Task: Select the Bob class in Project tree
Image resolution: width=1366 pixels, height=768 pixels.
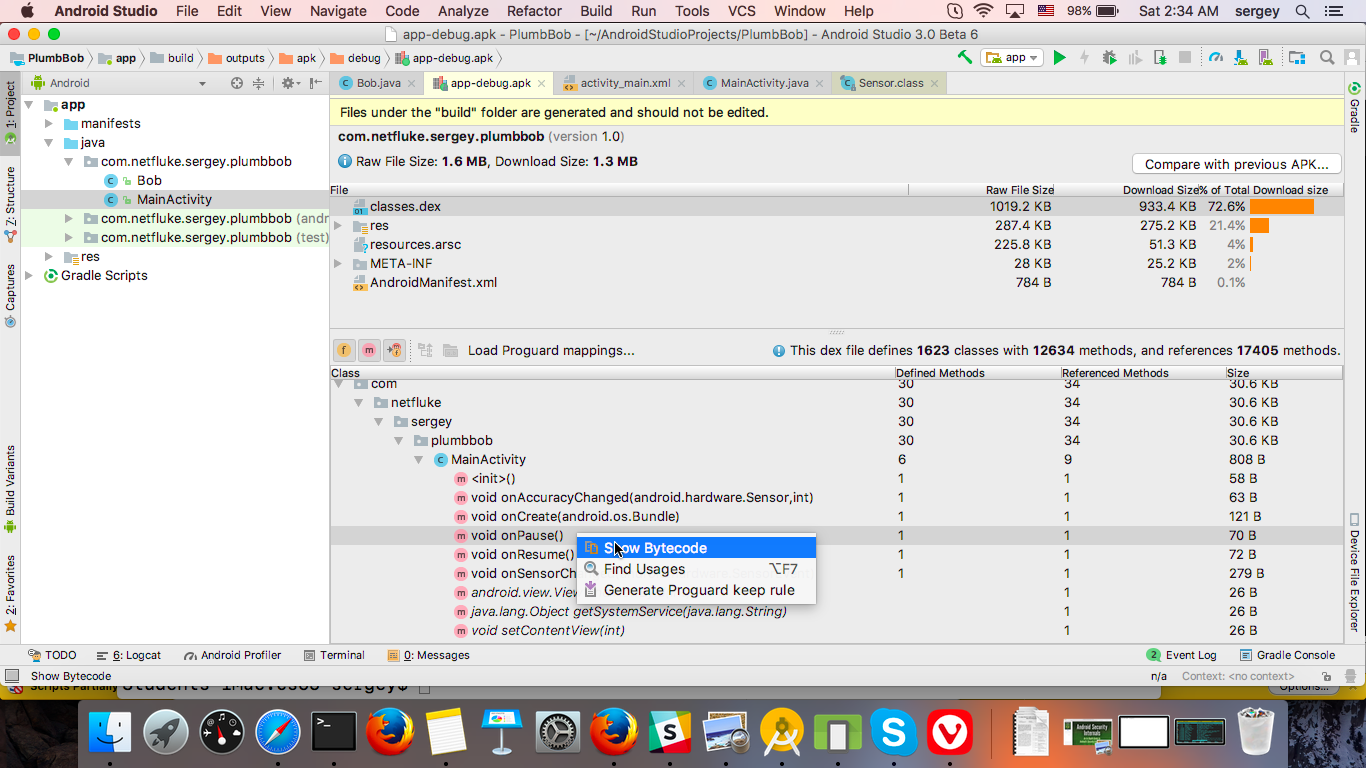Action: (149, 181)
